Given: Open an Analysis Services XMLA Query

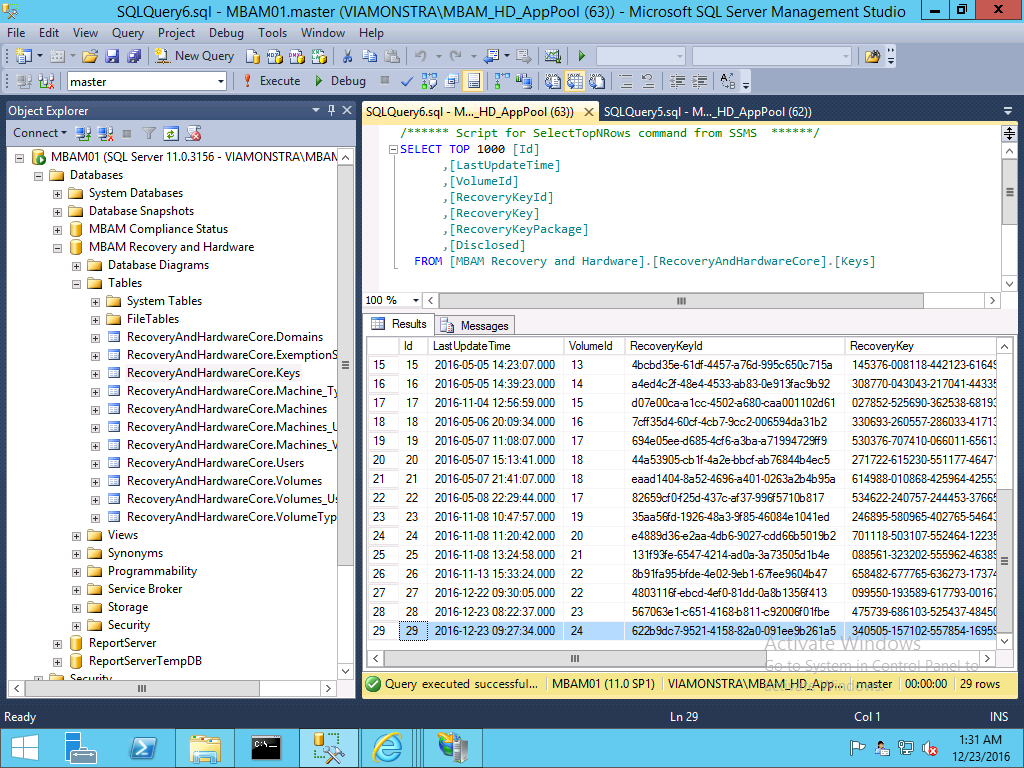Looking at the screenshot, I should coord(319,56).
